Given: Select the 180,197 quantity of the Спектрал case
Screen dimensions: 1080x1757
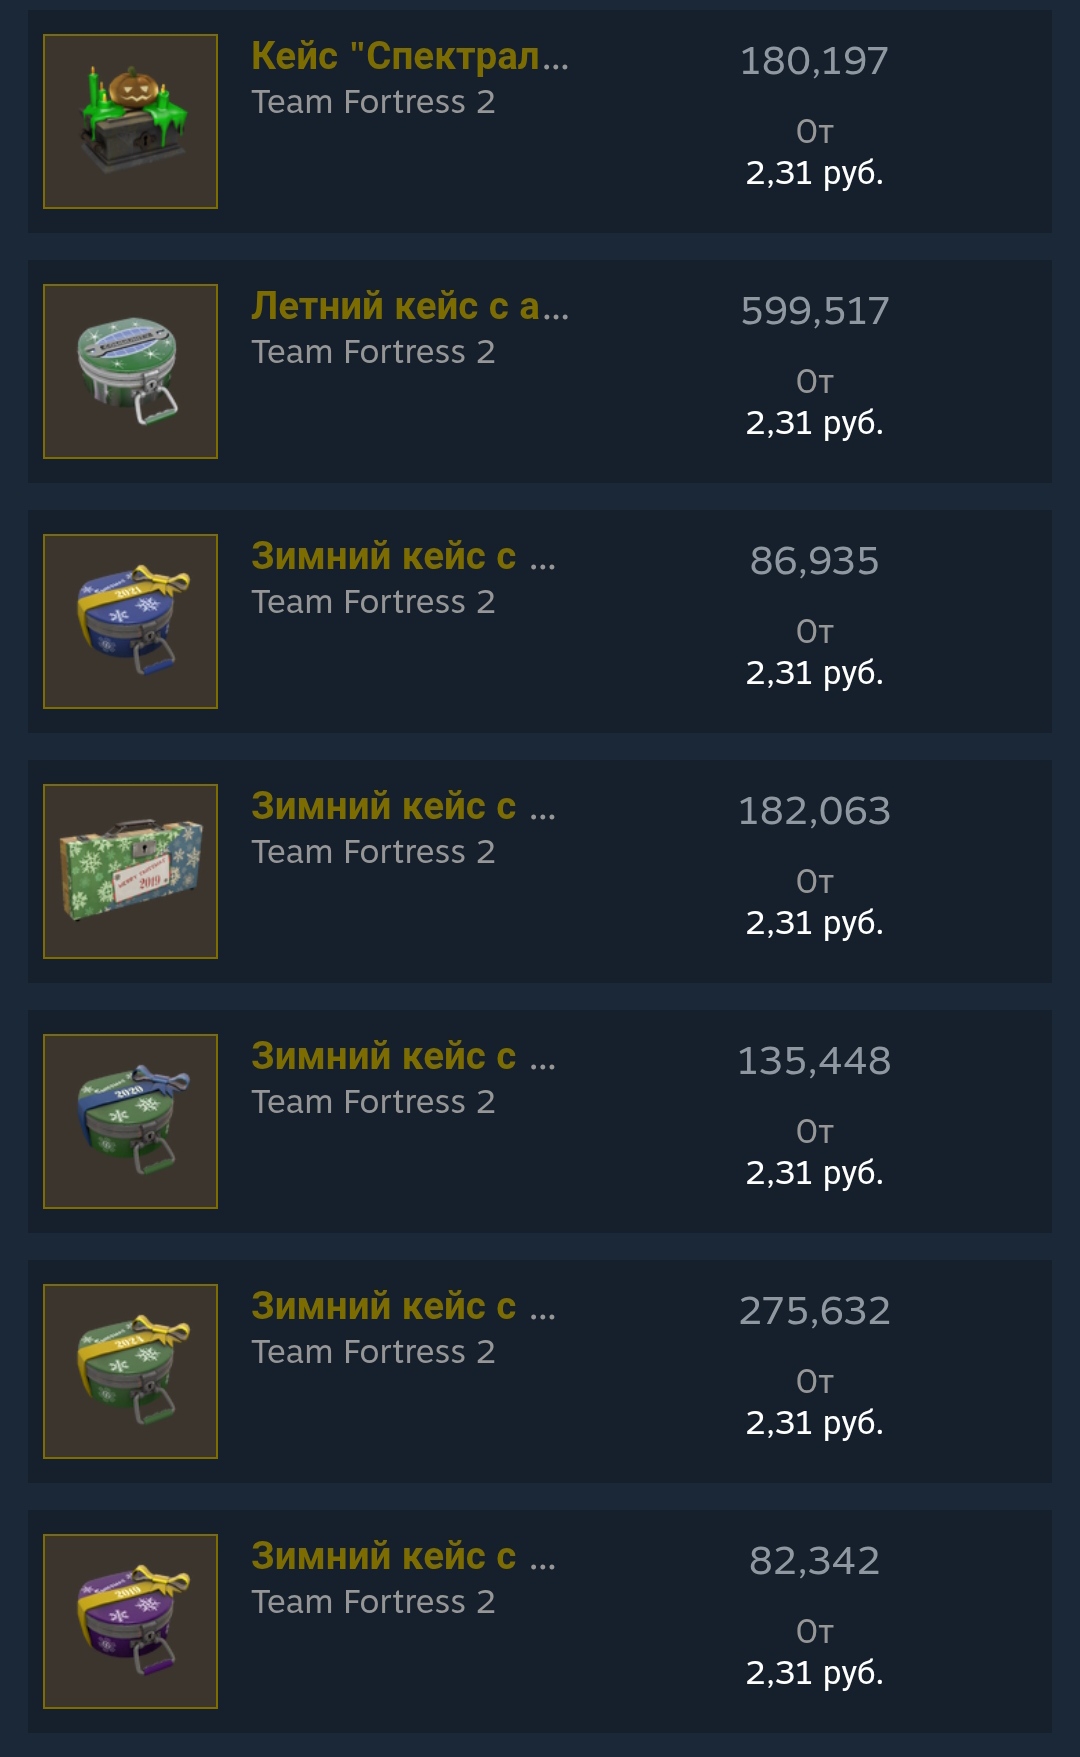Looking at the screenshot, I should [814, 61].
